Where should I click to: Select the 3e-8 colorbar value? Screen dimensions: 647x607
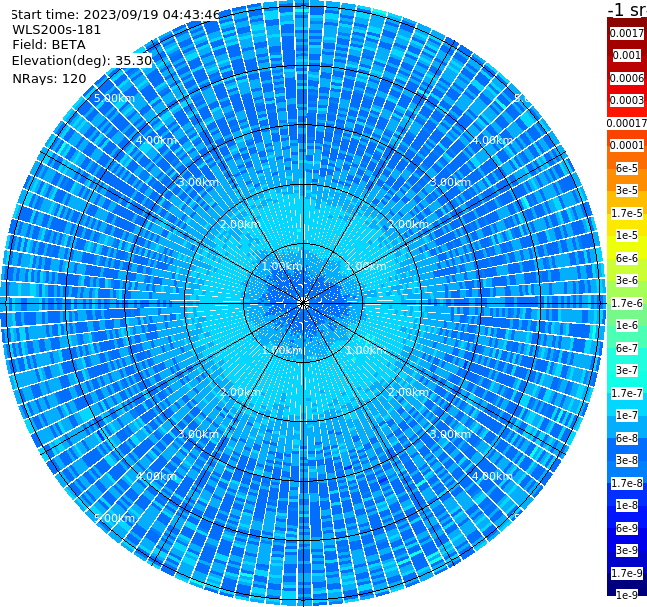click(627, 460)
